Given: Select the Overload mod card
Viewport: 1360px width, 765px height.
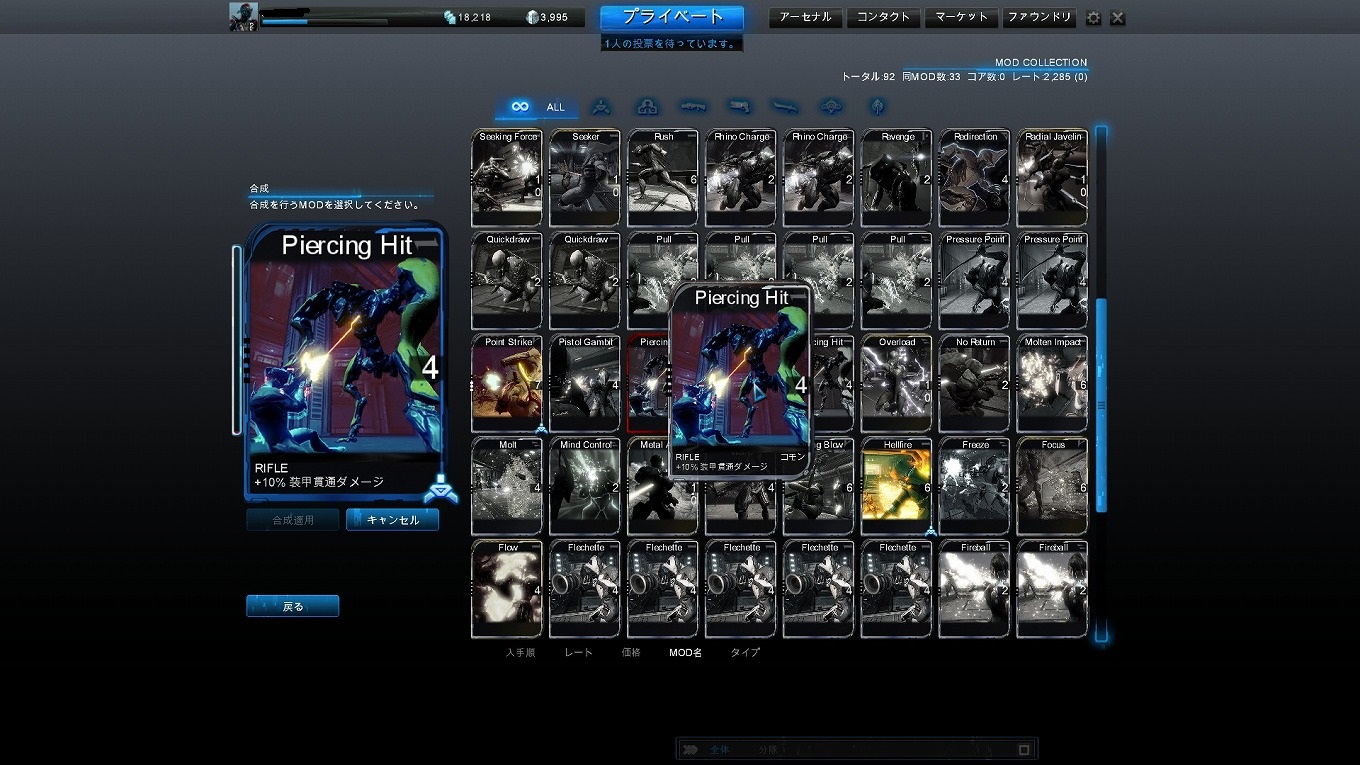Looking at the screenshot, I should click(x=897, y=383).
